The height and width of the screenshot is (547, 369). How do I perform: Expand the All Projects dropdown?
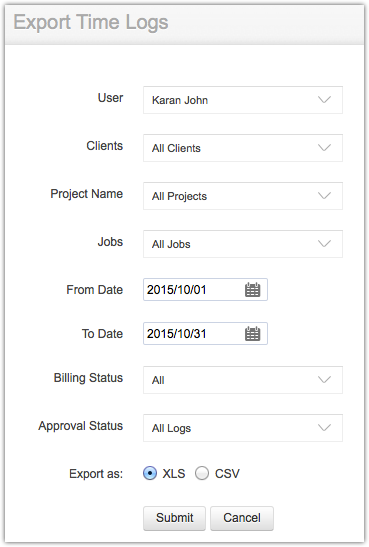tap(243, 196)
